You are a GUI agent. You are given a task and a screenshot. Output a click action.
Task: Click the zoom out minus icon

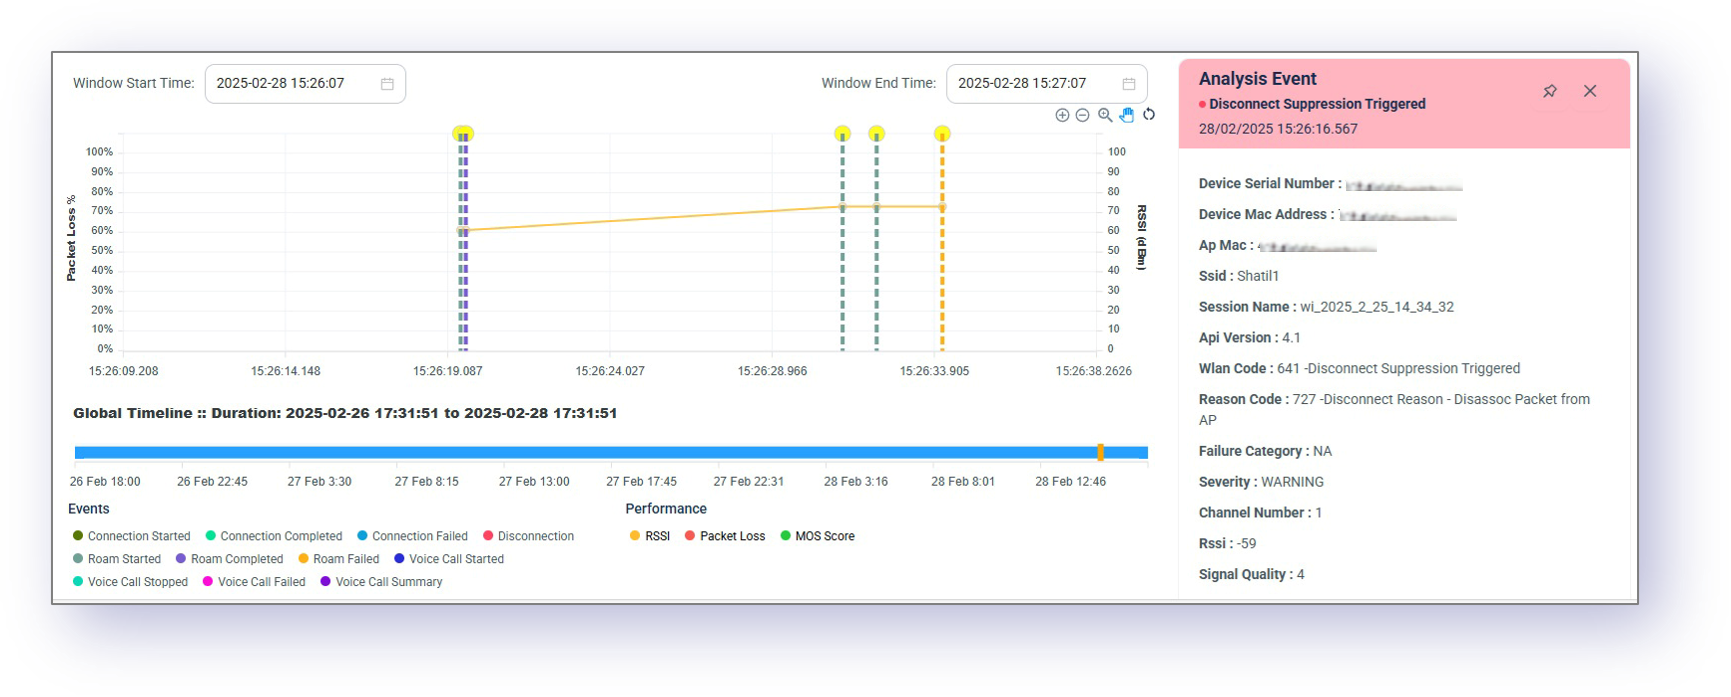click(1082, 115)
